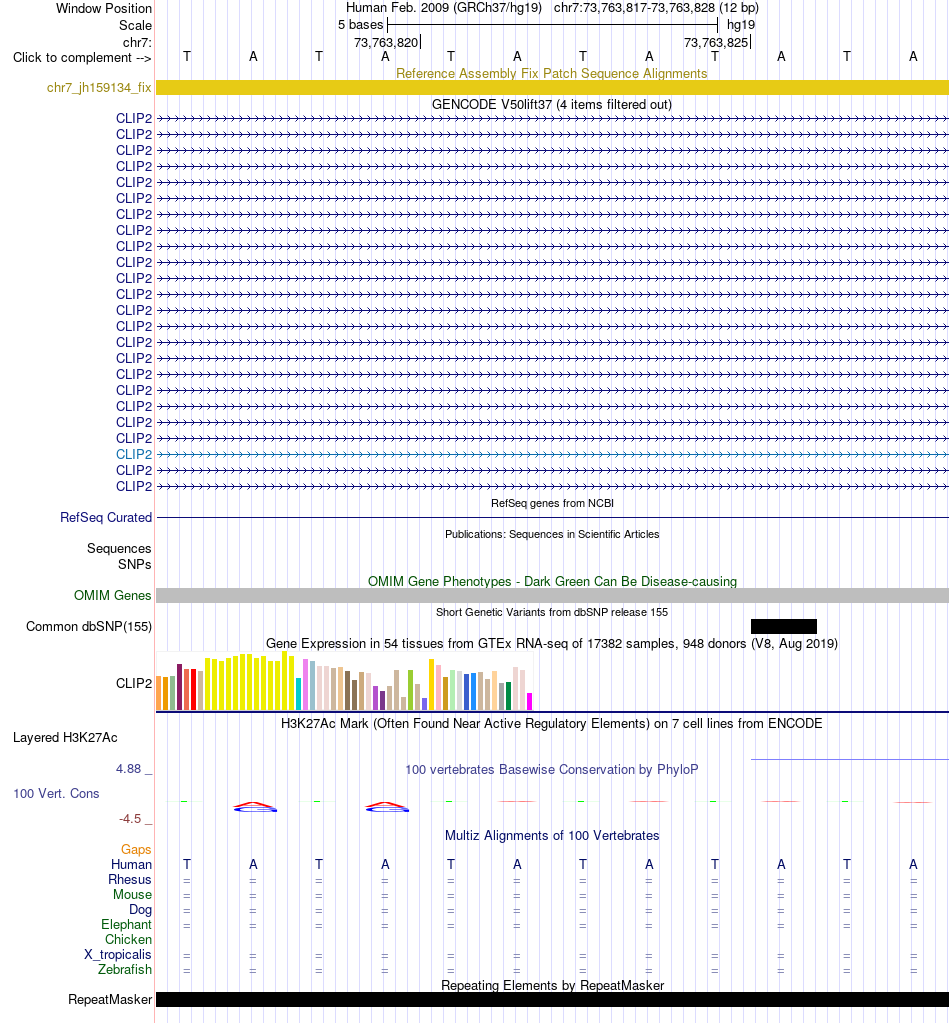
Task: Click the "chr7:" ruler label
Action: point(137,42)
